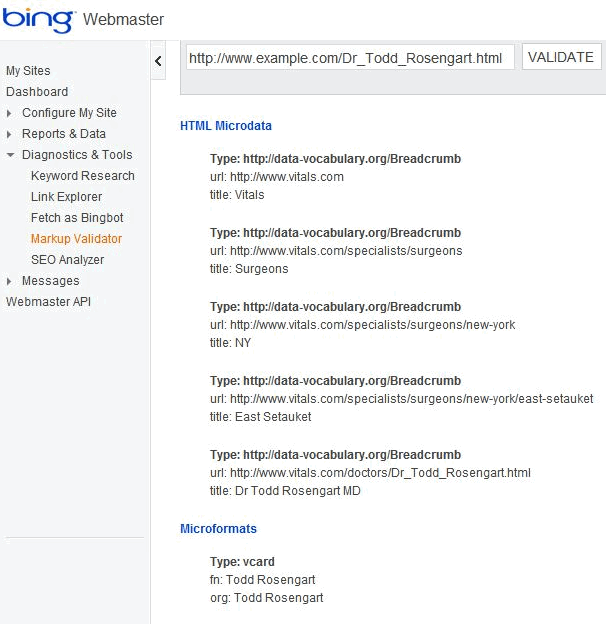Open the SEO Analyzer tool
Screen dimensions: 613x624
click(67, 260)
